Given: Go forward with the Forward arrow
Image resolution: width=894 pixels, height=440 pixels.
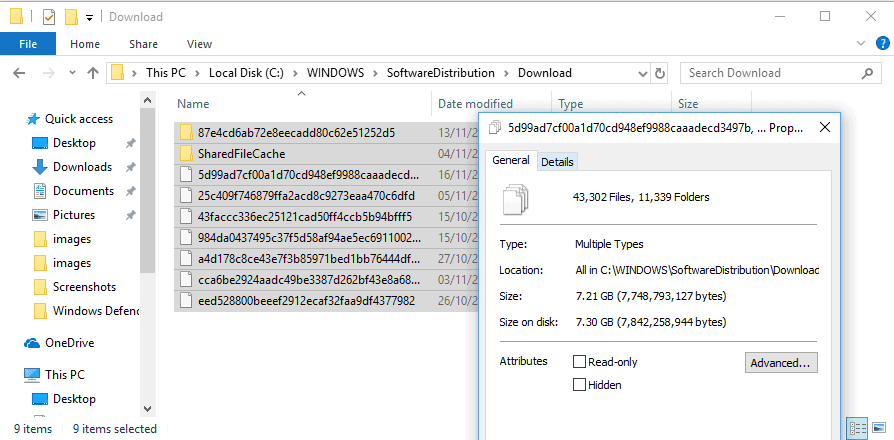Looking at the screenshot, I should click(x=49, y=73).
